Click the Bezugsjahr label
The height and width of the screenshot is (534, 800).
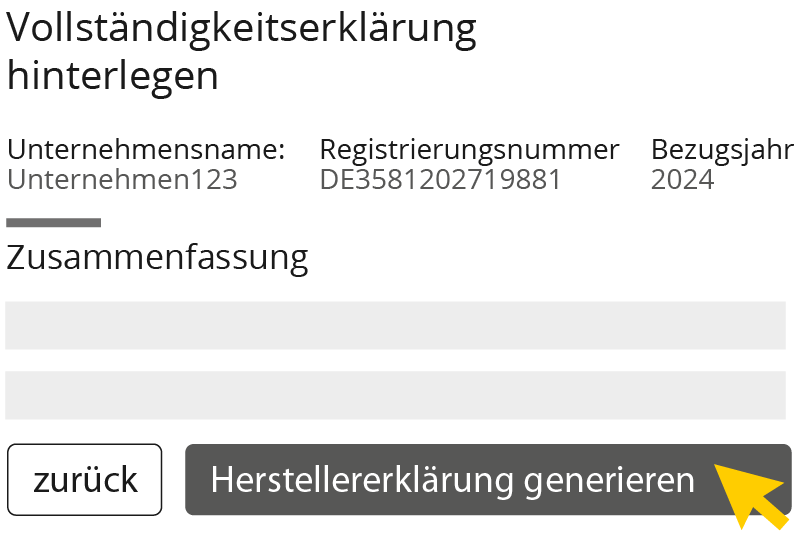point(722,150)
